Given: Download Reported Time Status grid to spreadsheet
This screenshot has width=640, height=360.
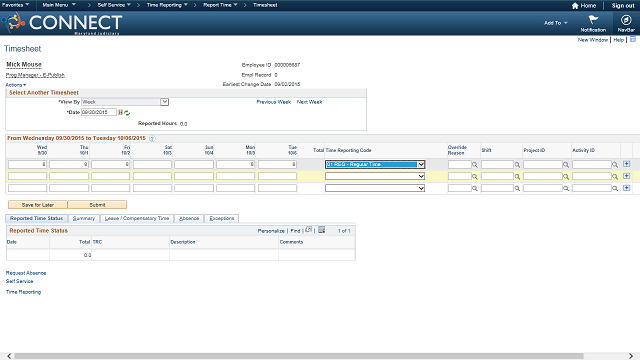Looking at the screenshot, I should [322, 230].
